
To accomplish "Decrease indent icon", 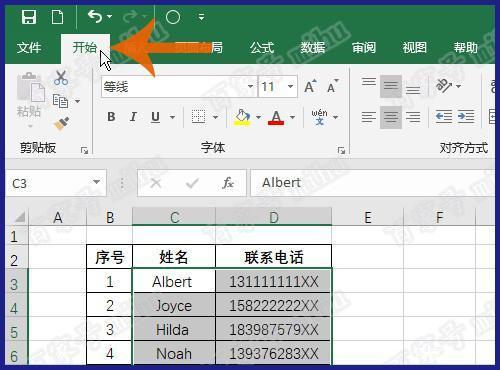I will click(444, 117).
